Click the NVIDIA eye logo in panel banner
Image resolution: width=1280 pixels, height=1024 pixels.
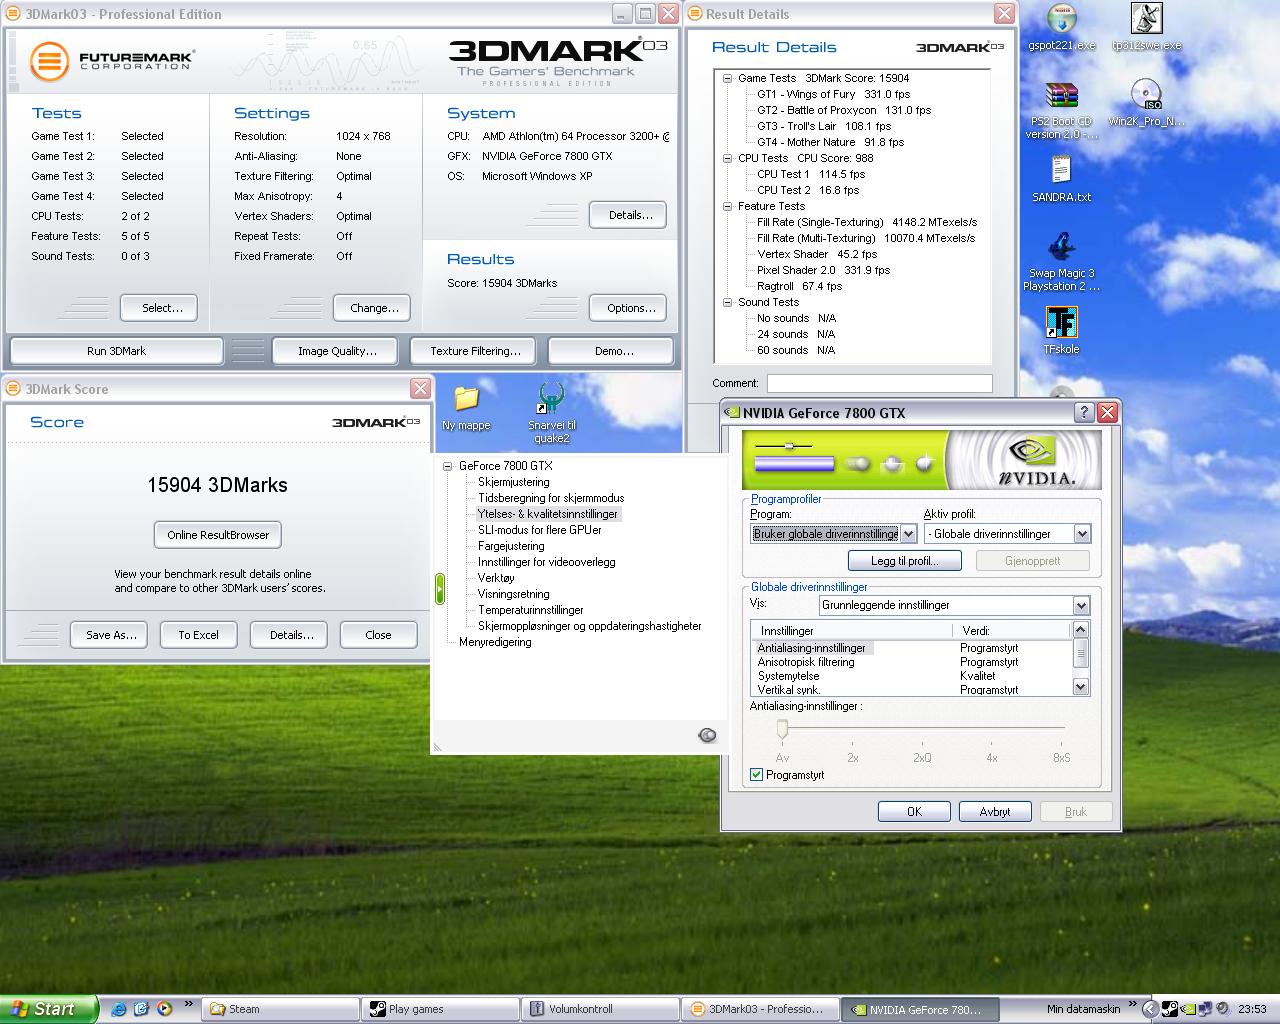pos(1034,450)
